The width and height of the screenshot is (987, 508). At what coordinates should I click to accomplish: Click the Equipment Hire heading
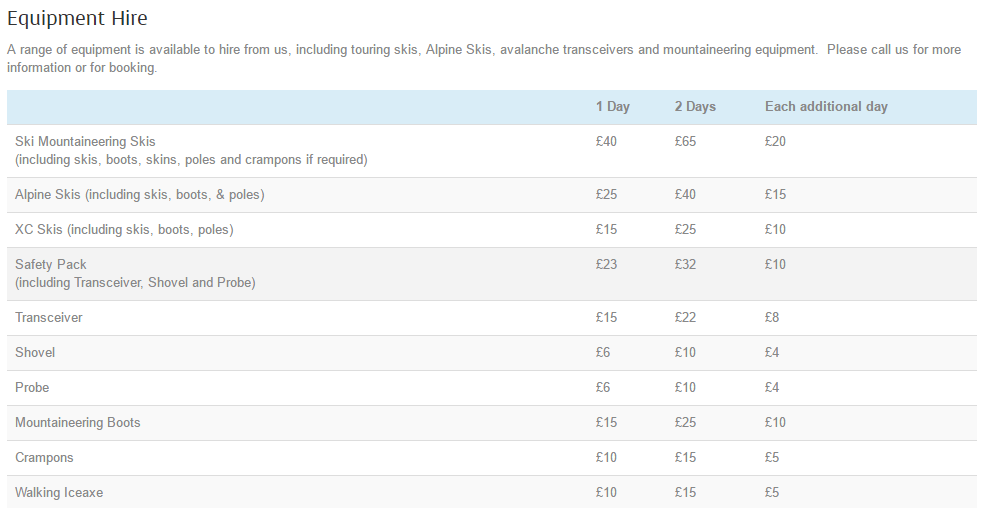click(77, 18)
